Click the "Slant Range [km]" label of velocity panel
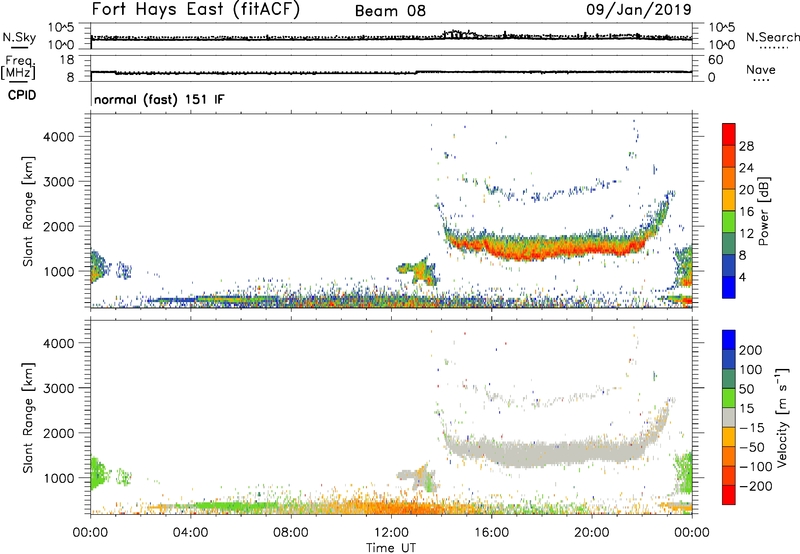The height and width of the screenshot is (554, 800). click(28, 418)
